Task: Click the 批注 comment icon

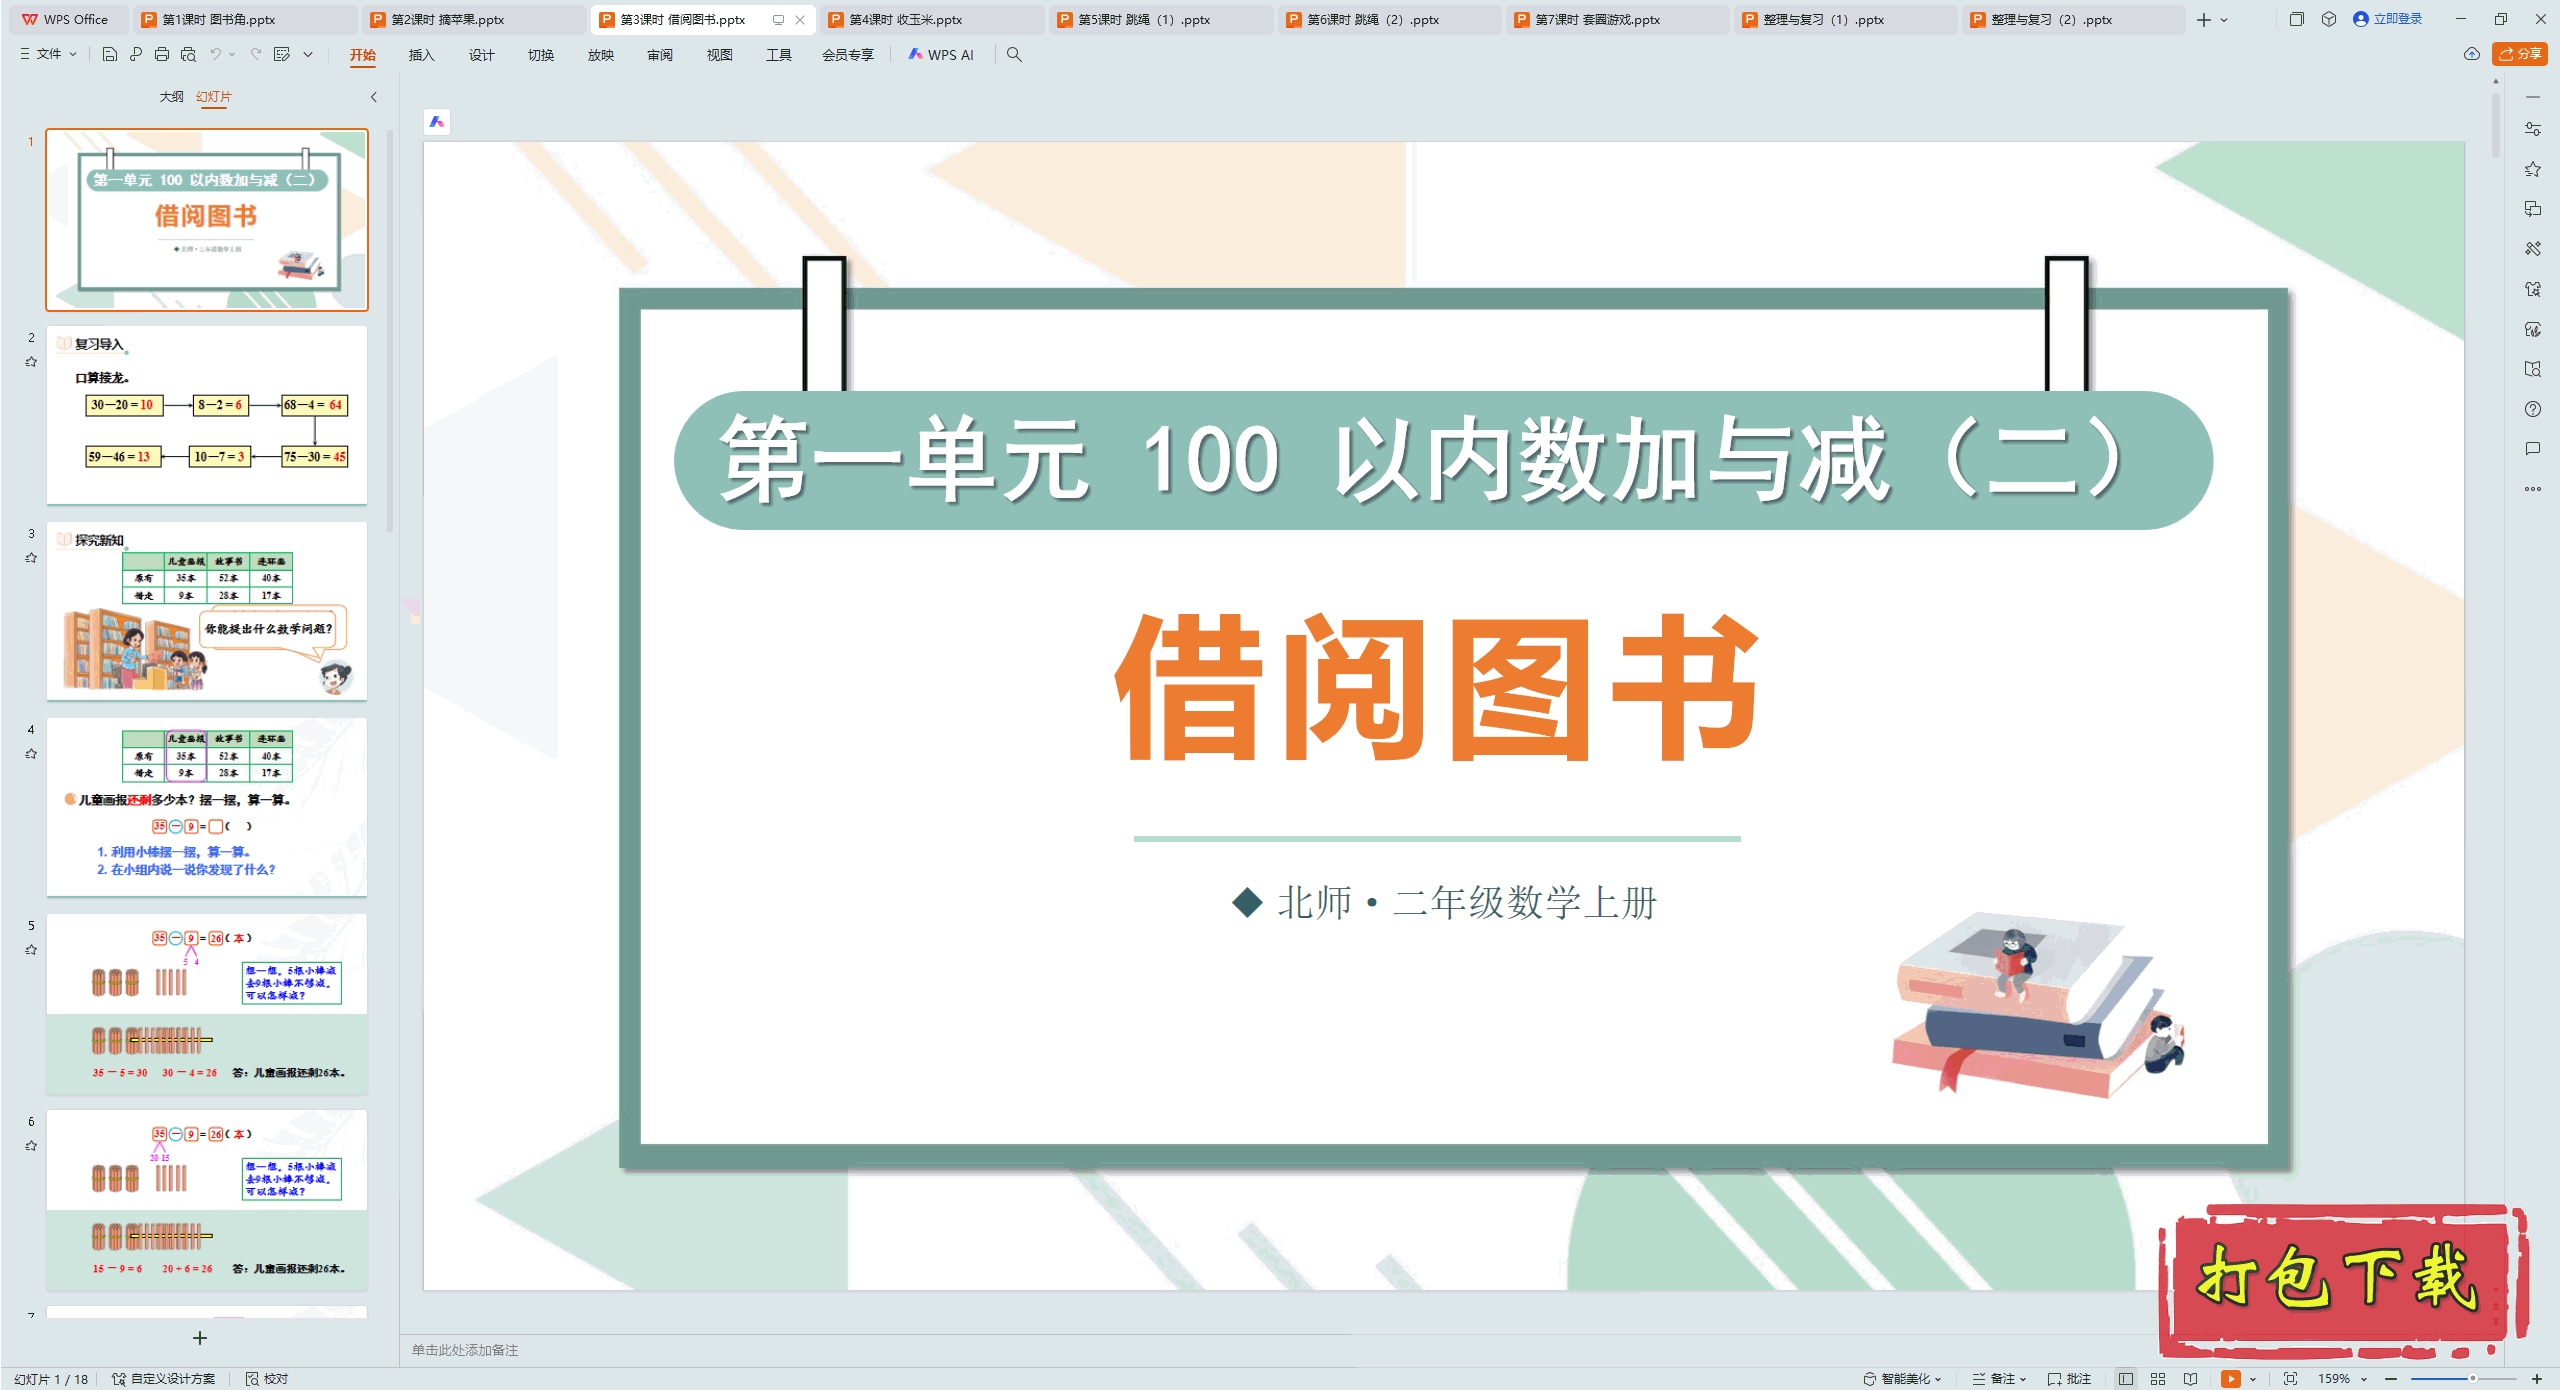Action: point(2068,1377)
